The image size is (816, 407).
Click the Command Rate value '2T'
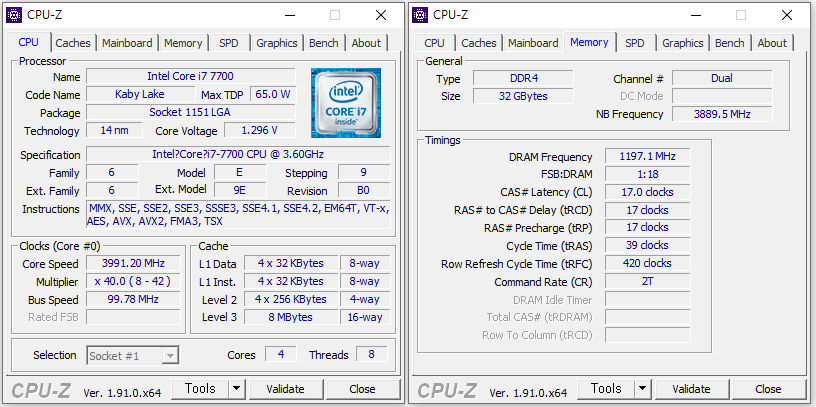[647, 282]
